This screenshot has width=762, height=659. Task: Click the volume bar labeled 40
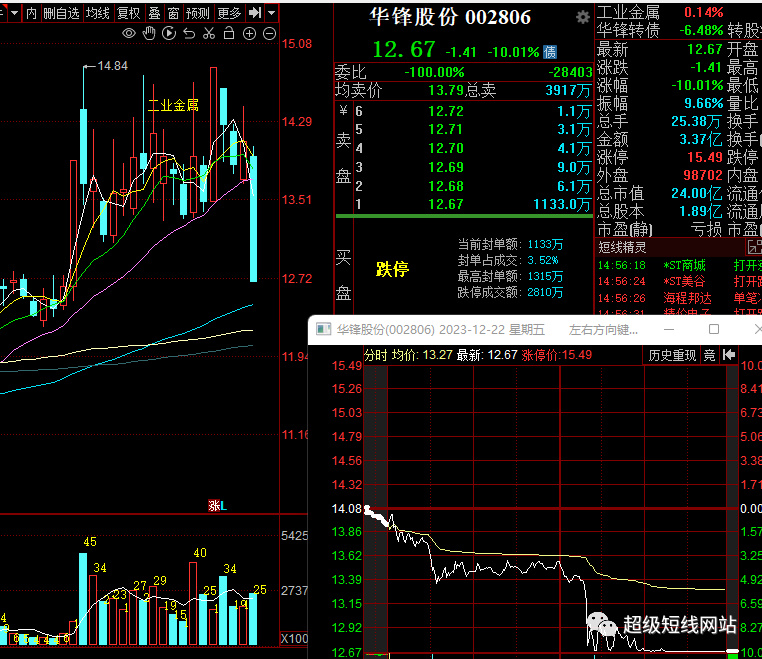point(193,604)
